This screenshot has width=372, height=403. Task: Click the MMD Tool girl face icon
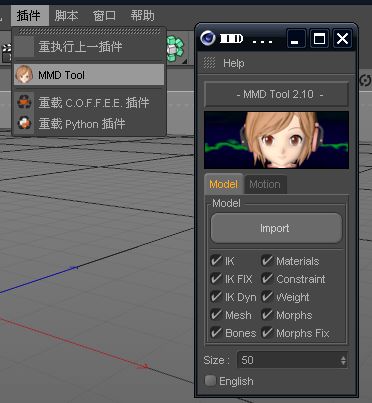24,75
